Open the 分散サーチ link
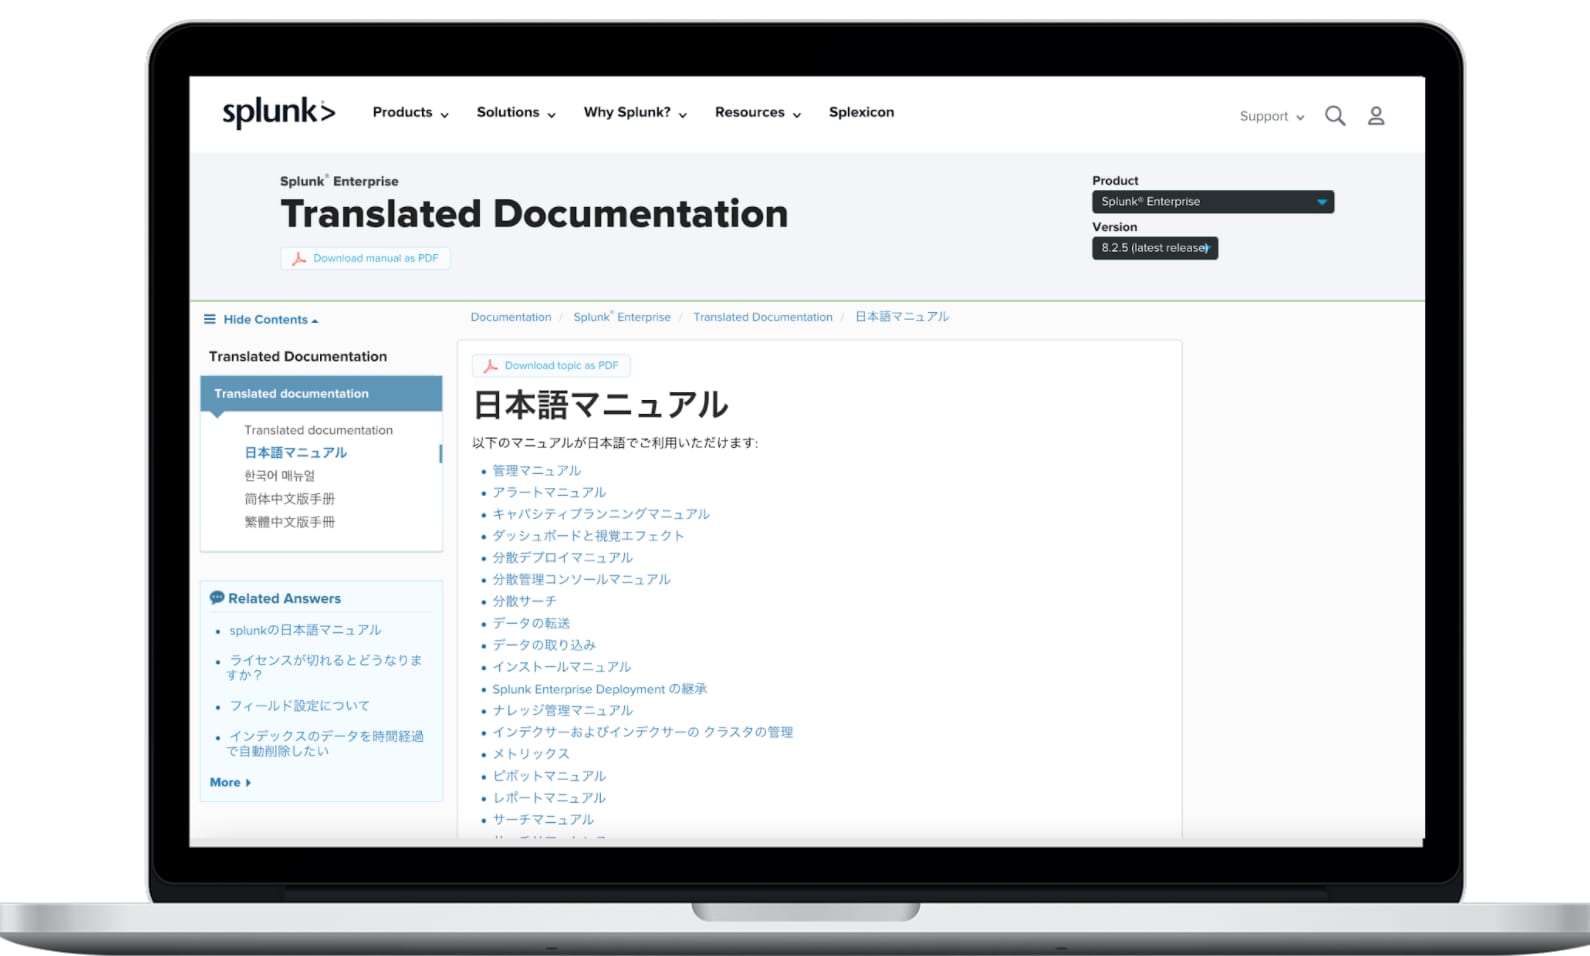Screen dimensions: 1590x956 [524, 602]
